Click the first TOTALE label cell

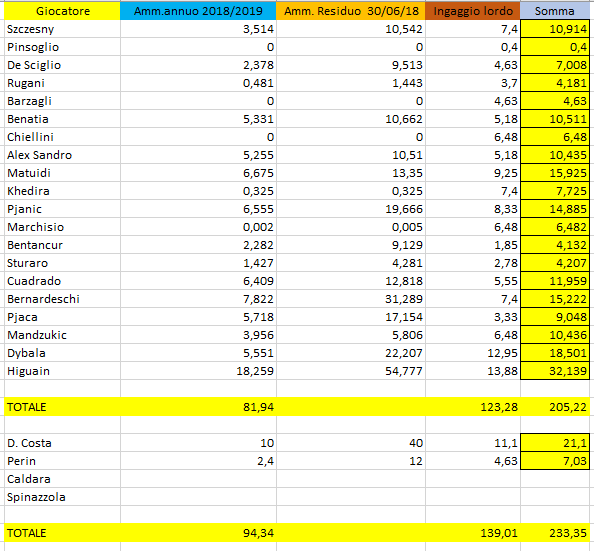pos(63,407)
